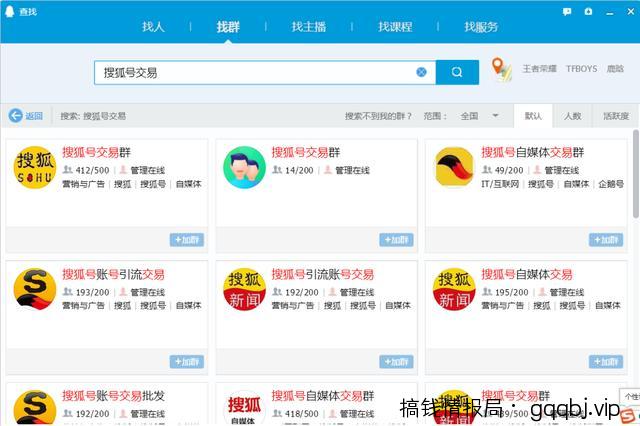Click the blue back arrow icon
Viewport: 640px width, 426px height.
tap(16, 116)
